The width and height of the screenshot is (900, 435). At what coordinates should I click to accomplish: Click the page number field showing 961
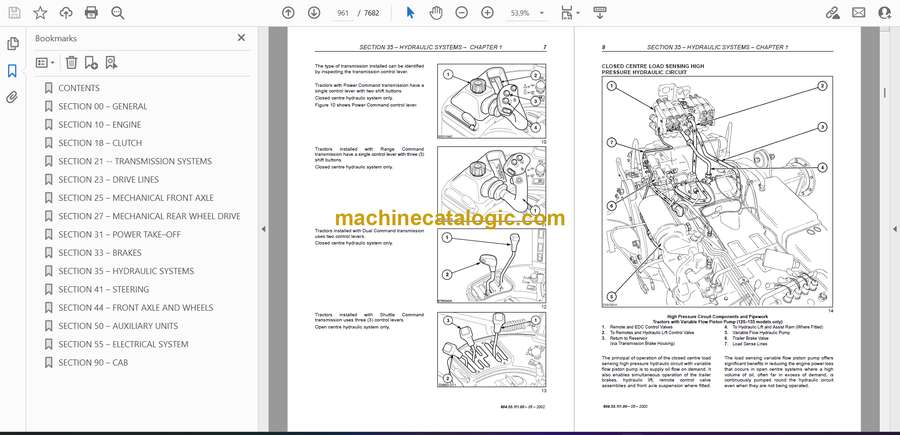[343, 13]
